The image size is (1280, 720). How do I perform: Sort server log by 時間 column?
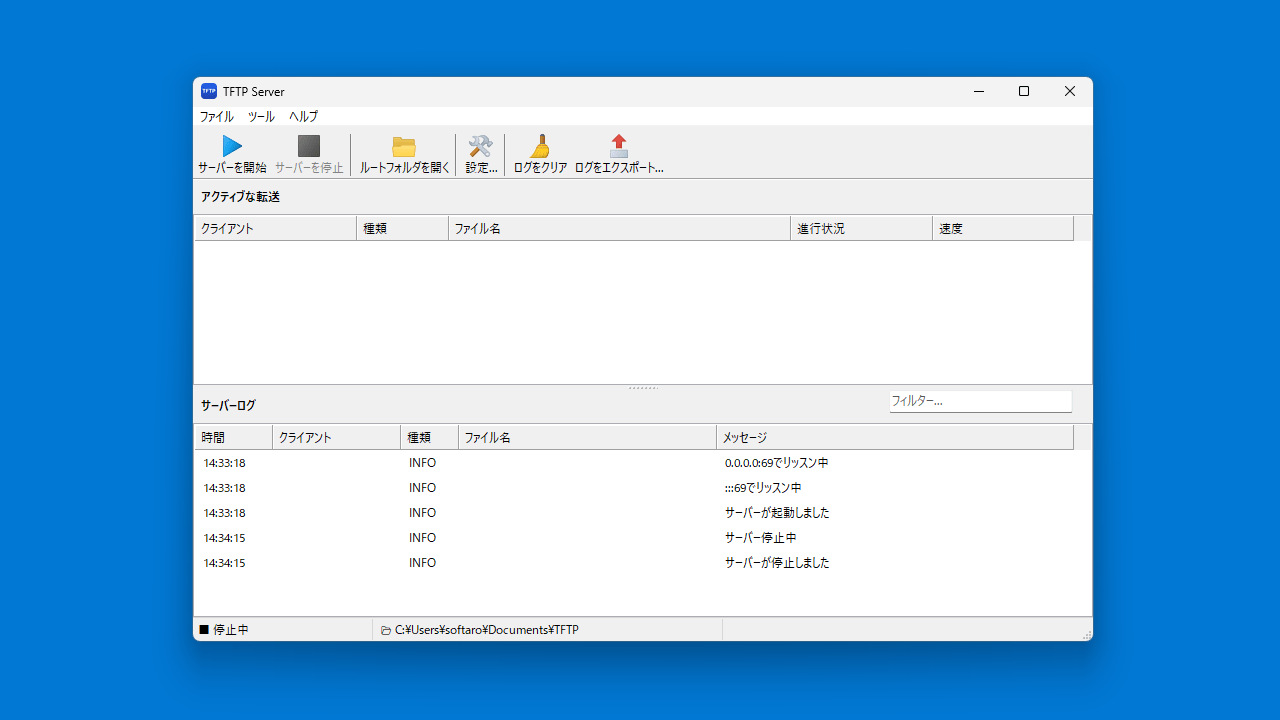click(233, 437)
